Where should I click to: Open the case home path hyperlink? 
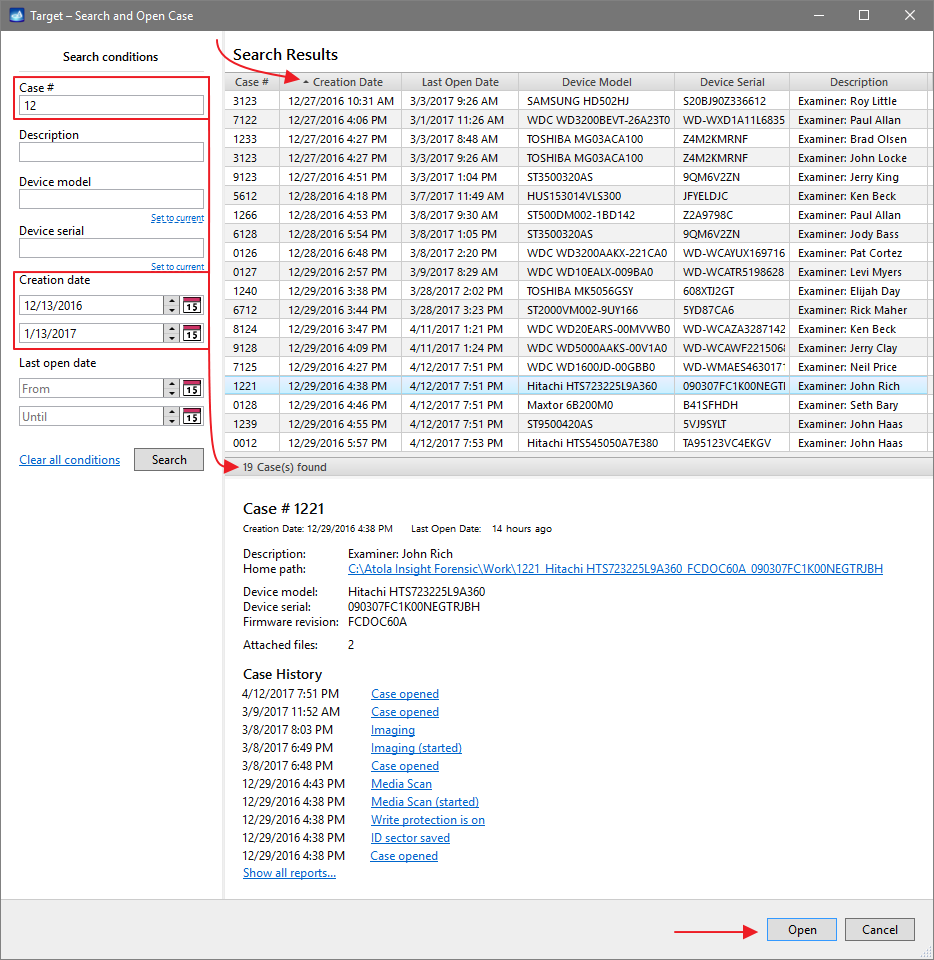(x=614, y=568)
